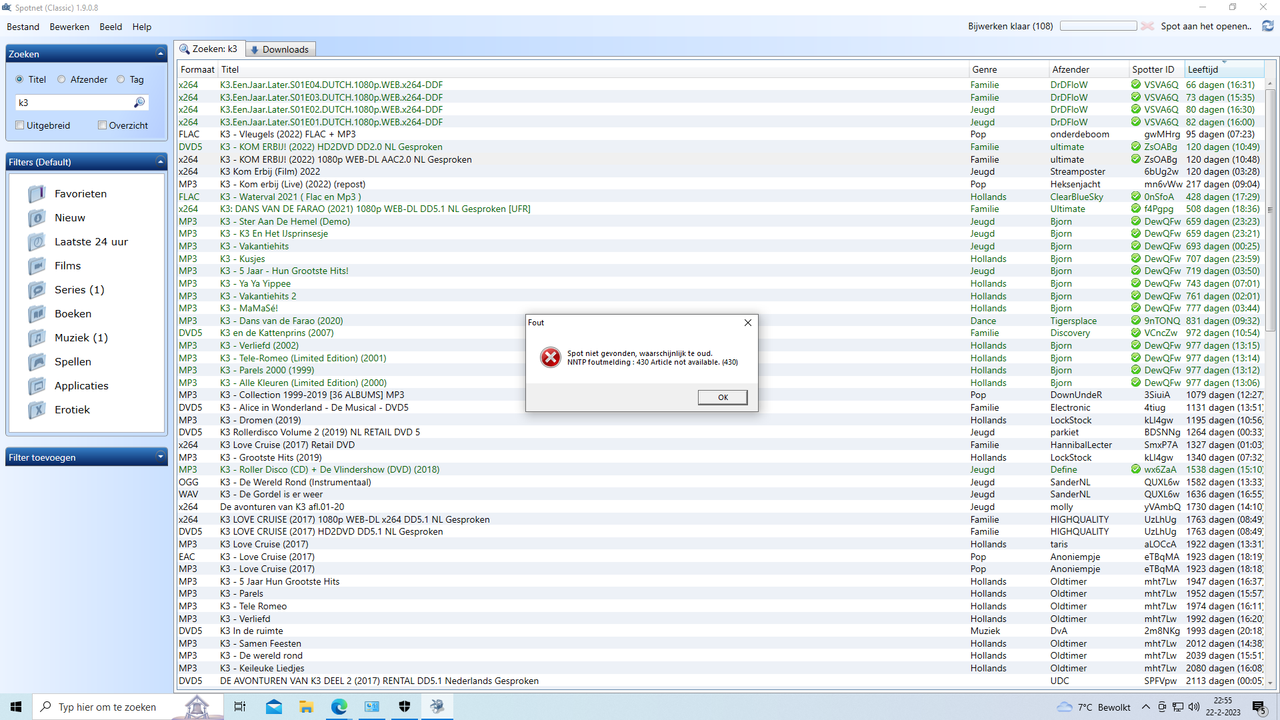Click the magnifier search icon
The width and height of the screenshot is (1280, 720).
(x=140, y=102)
